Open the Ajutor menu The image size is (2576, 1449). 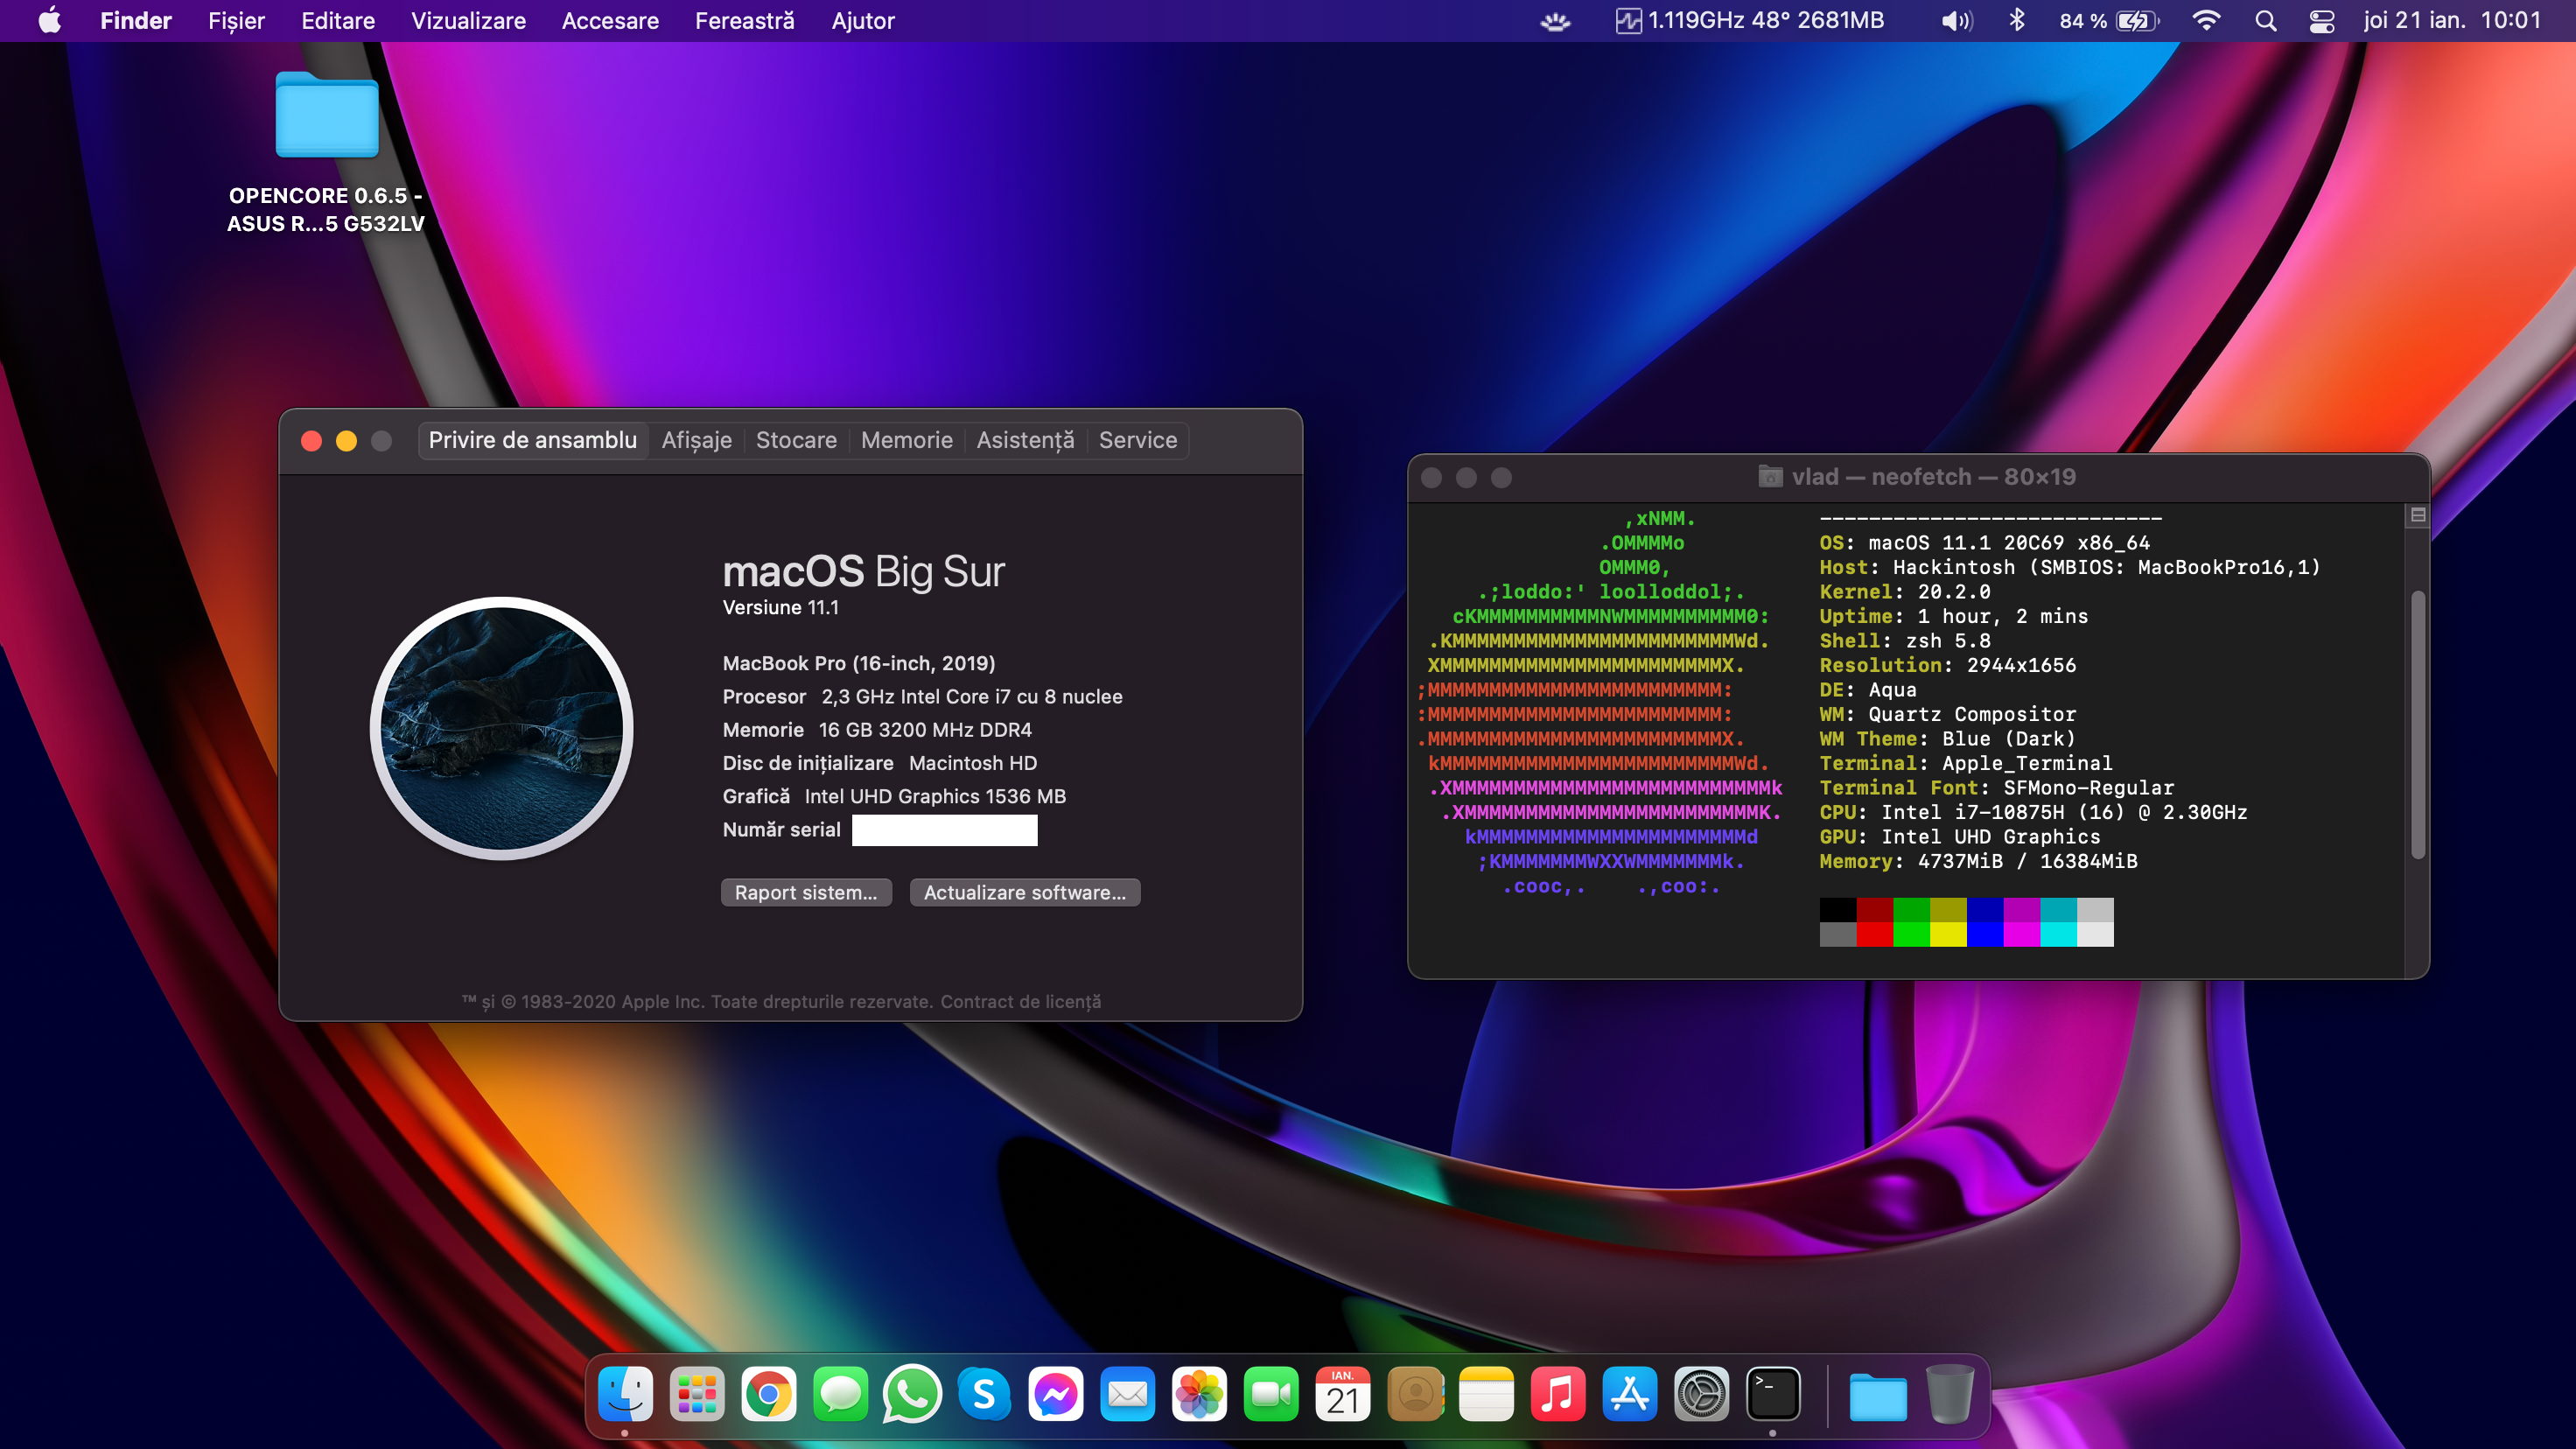(x=863, y=21)
